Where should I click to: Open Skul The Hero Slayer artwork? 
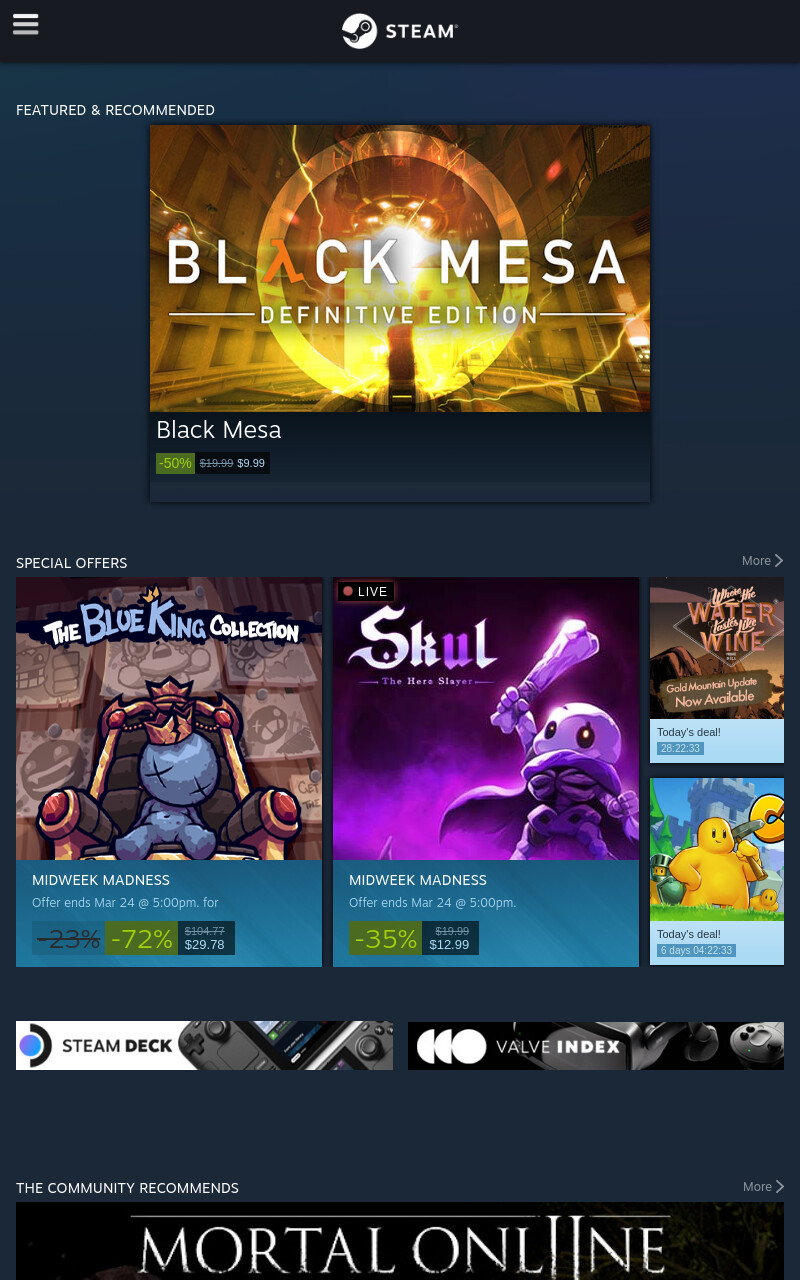click(486, 718)
